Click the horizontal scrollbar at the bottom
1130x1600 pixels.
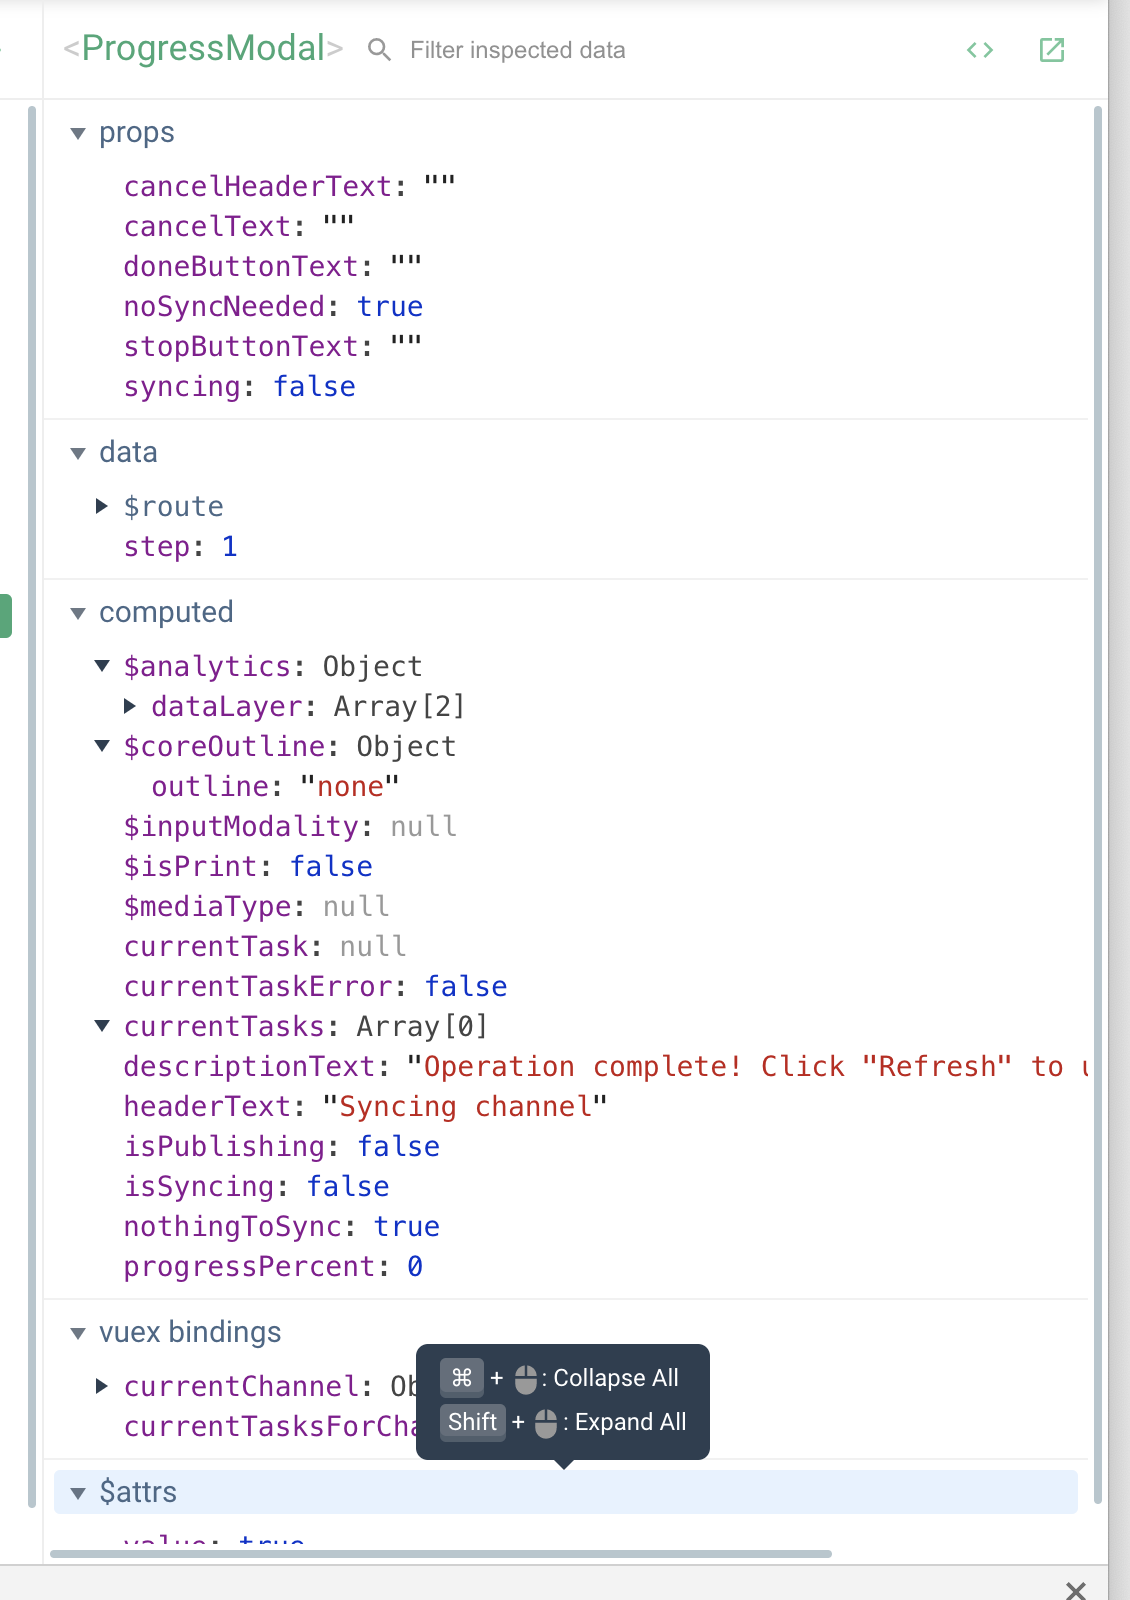[441, 1554]
